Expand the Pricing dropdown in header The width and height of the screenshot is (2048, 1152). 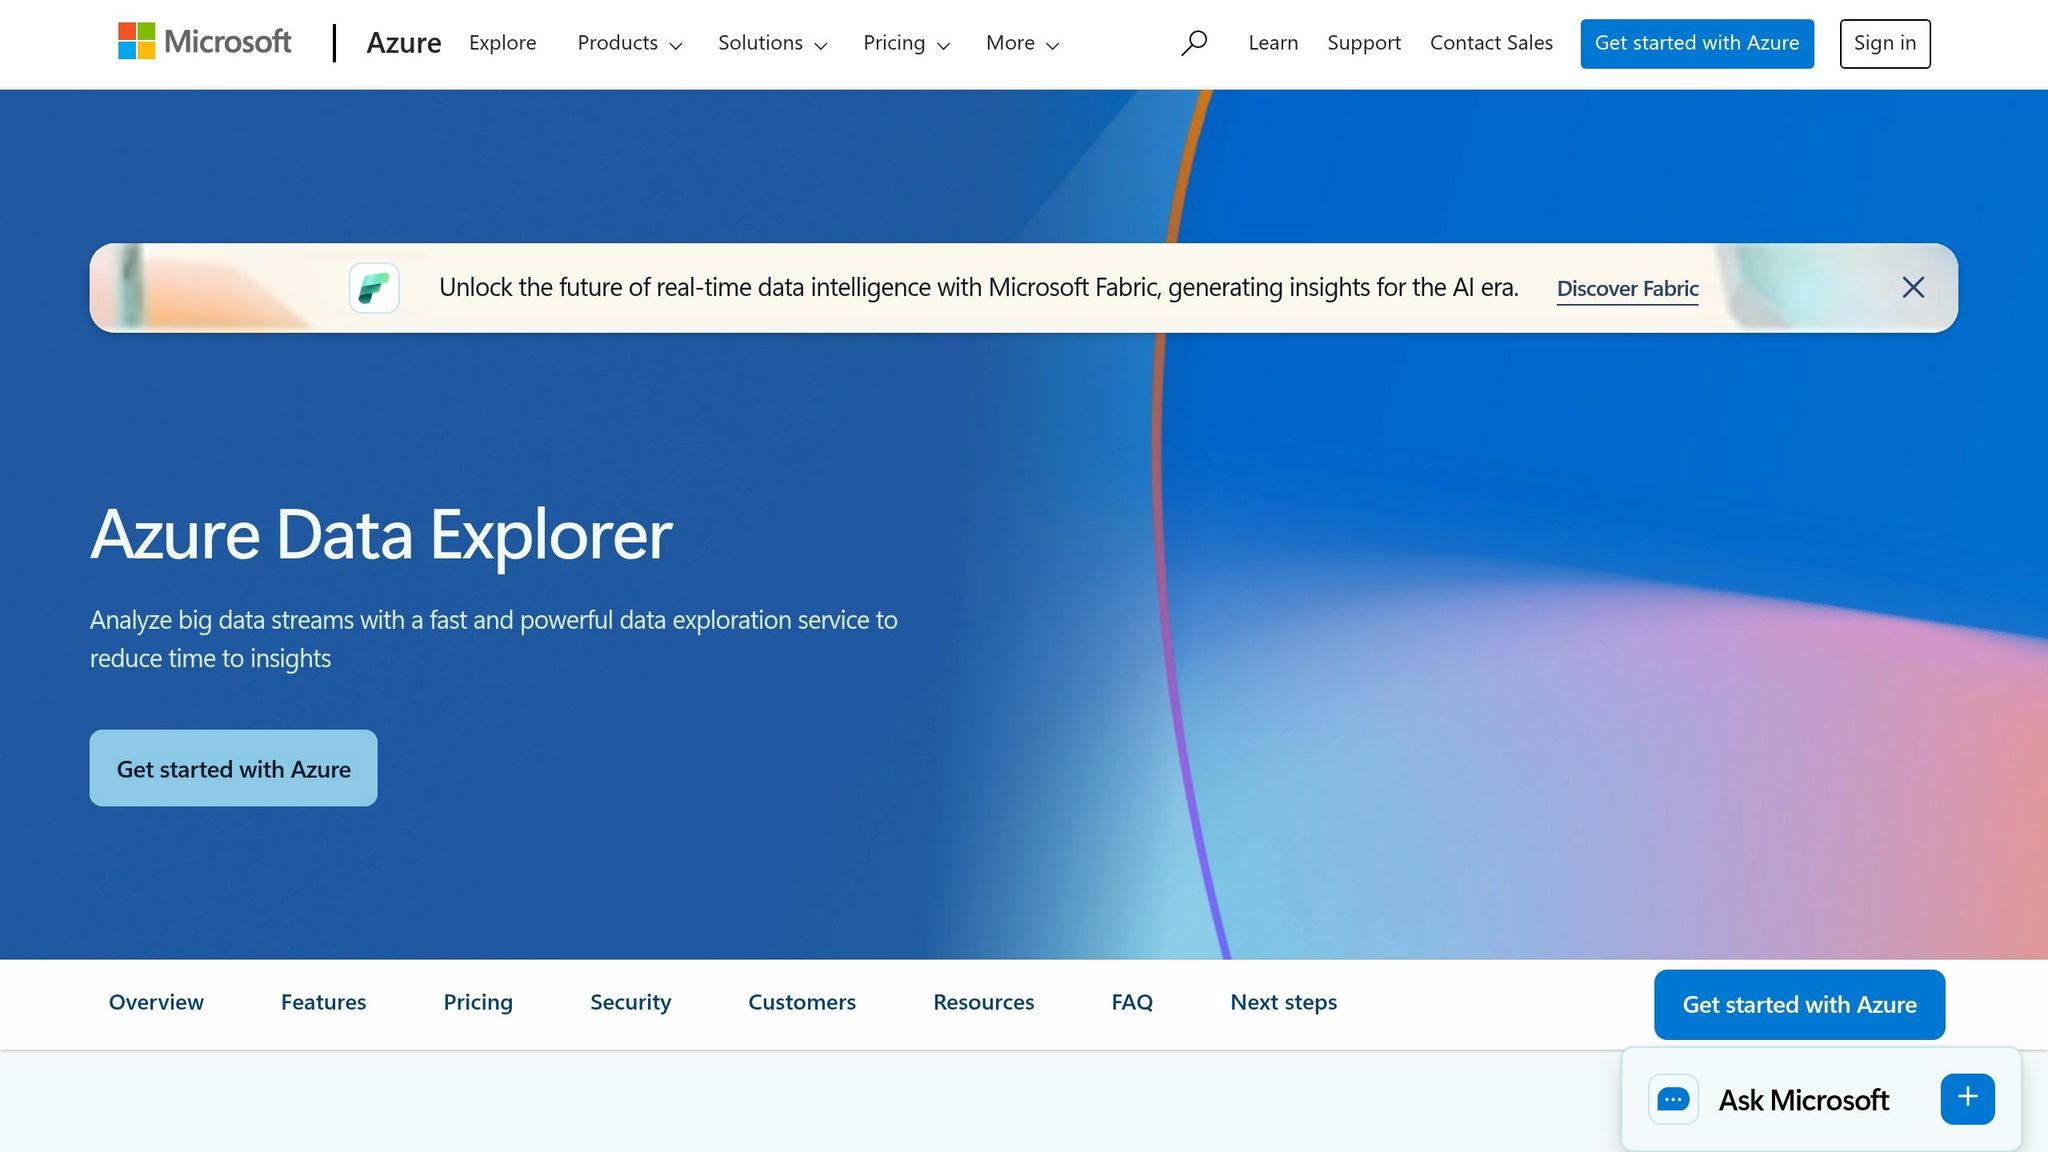click(x=906, y=43)
